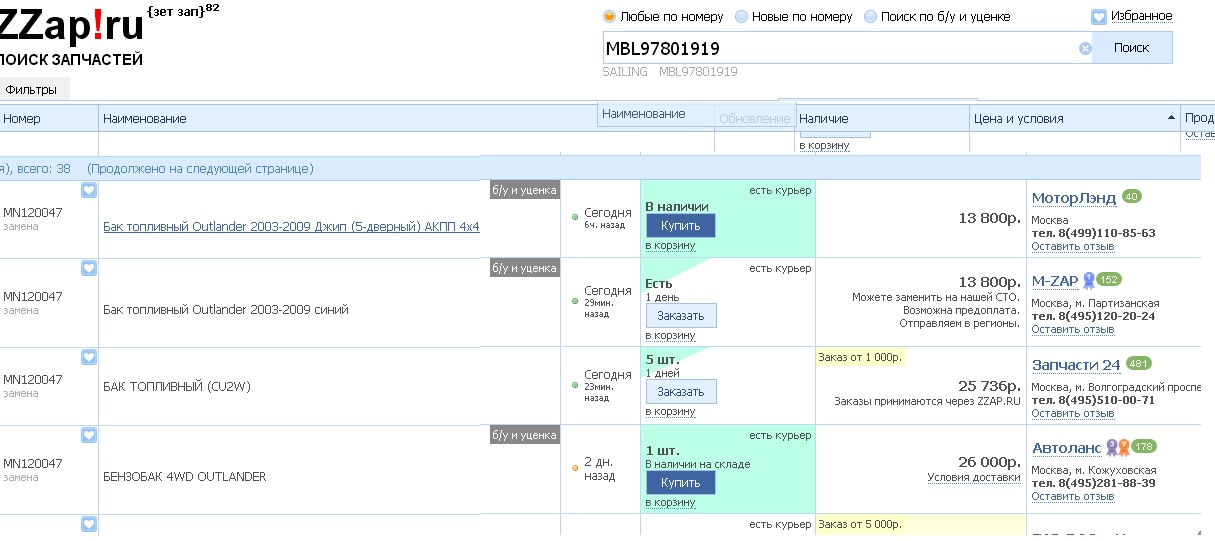Mark БЕНЗОБАК 4WD OUTLANDER as favorite
This screenshot has height=541, width=1215.
coord(89,435)
